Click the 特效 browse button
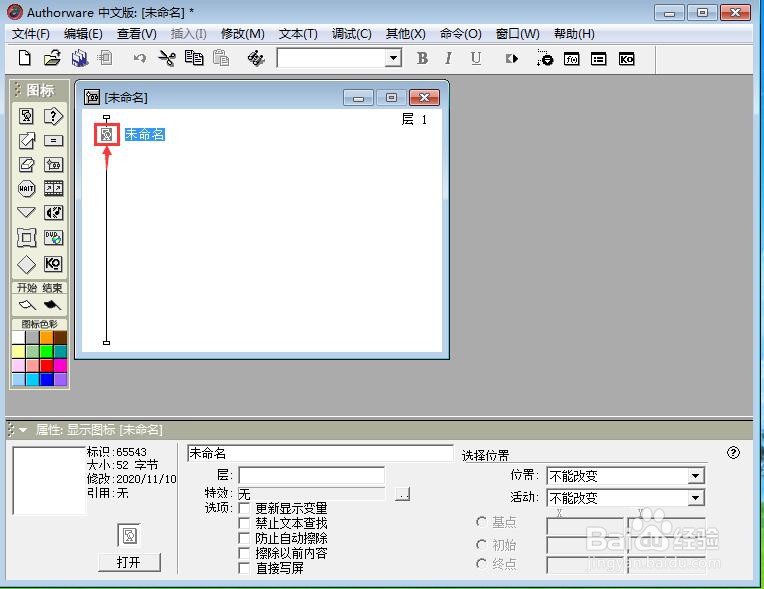The image size is (764, 589). [x=402, y=494]
